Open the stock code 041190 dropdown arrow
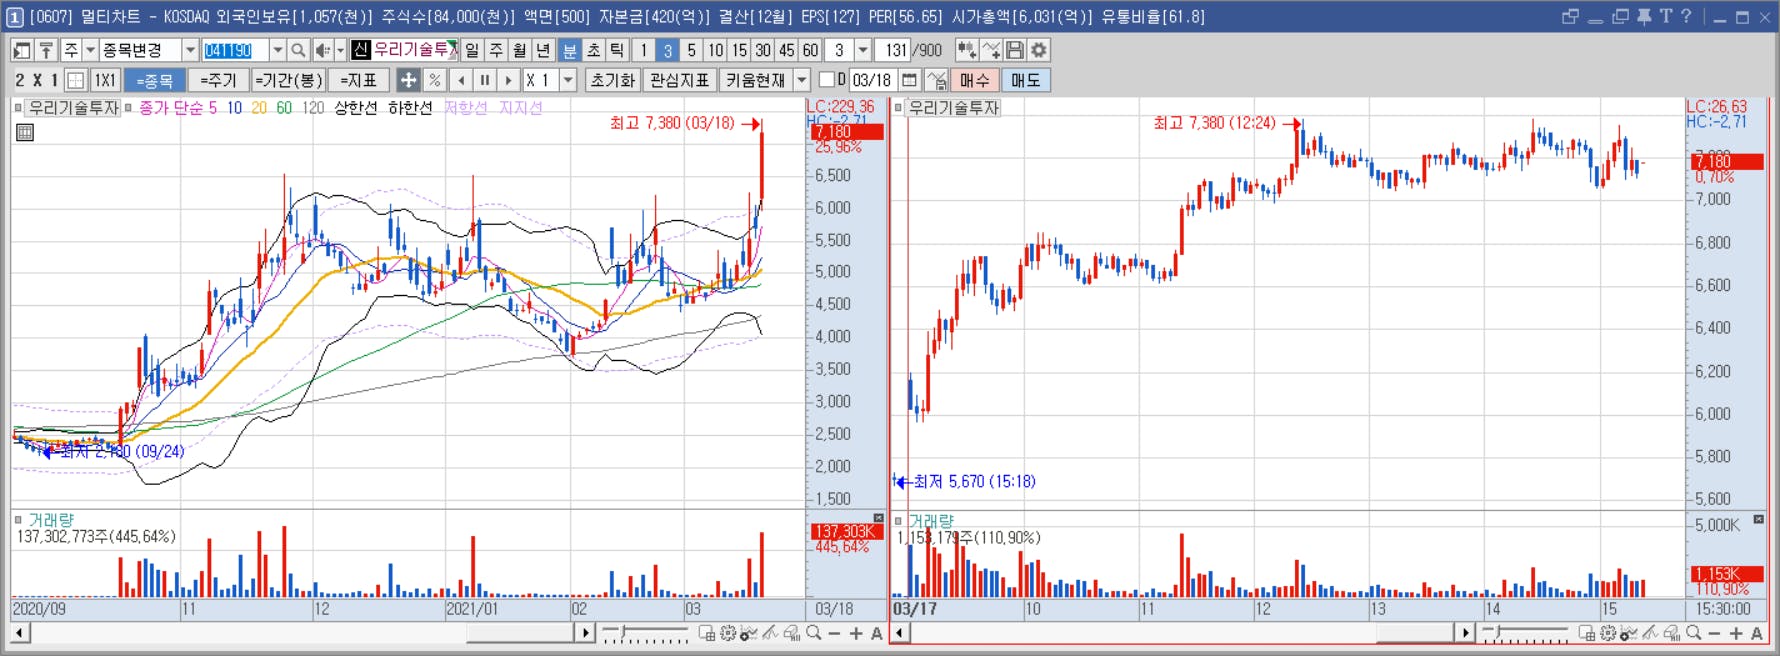1780x656 pixels. 278,50
